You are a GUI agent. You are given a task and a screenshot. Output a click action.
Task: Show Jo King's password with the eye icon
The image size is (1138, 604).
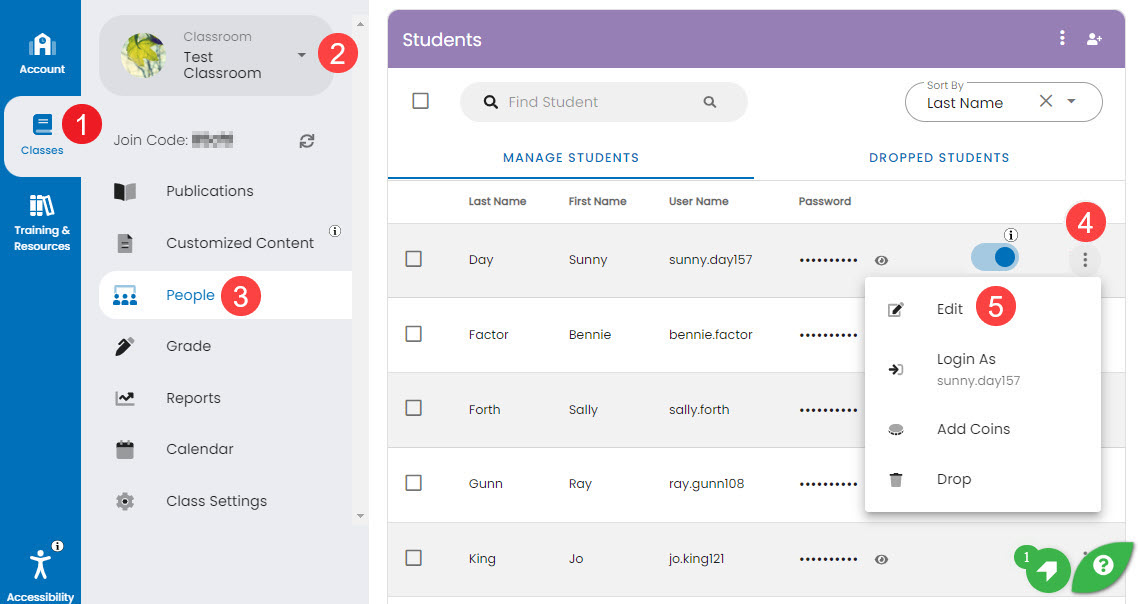[881, 560]
